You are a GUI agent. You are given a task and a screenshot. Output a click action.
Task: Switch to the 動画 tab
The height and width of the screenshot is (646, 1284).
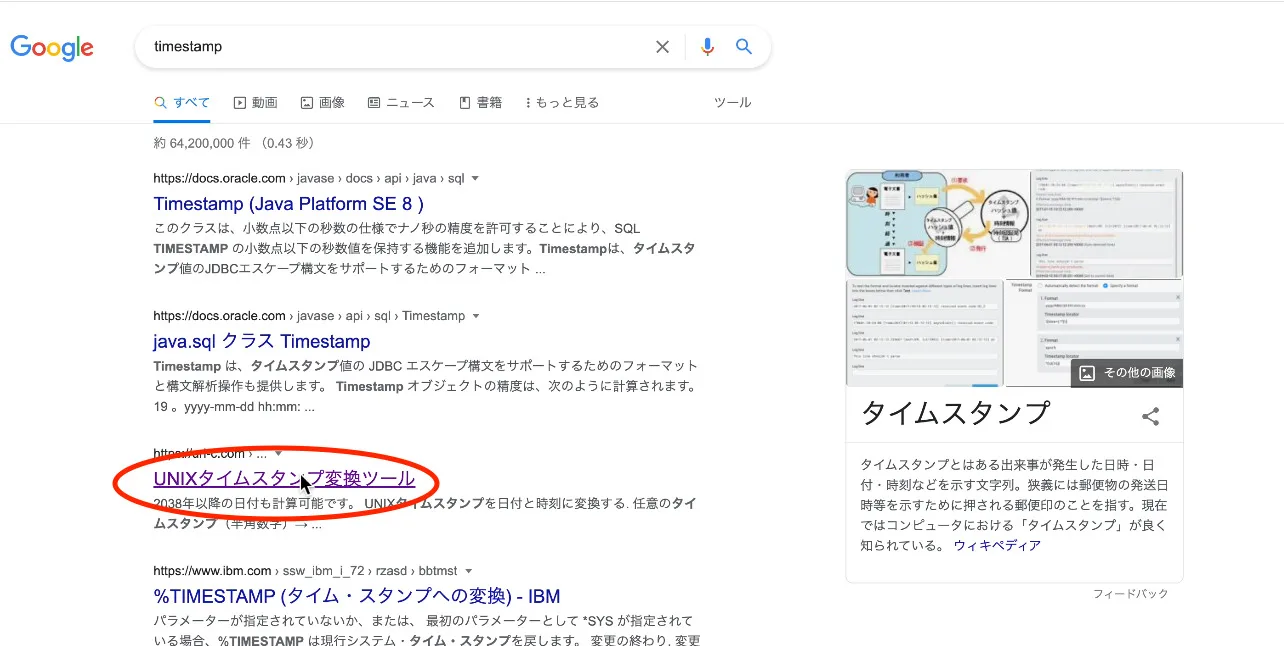[x=255, y=102]
